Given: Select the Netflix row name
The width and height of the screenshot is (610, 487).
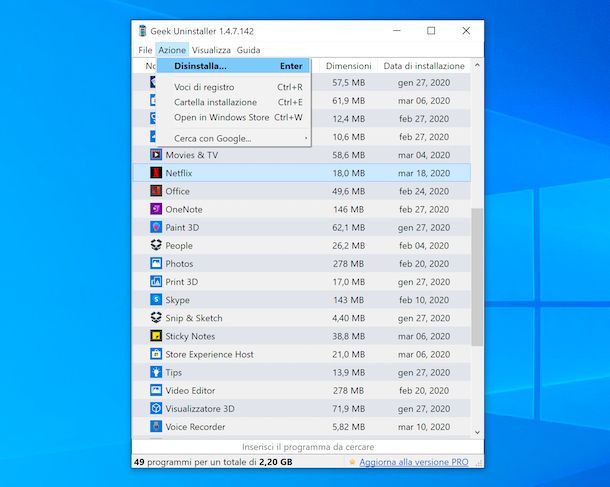Looking at the screenshot, I should [x=179, y=173].
